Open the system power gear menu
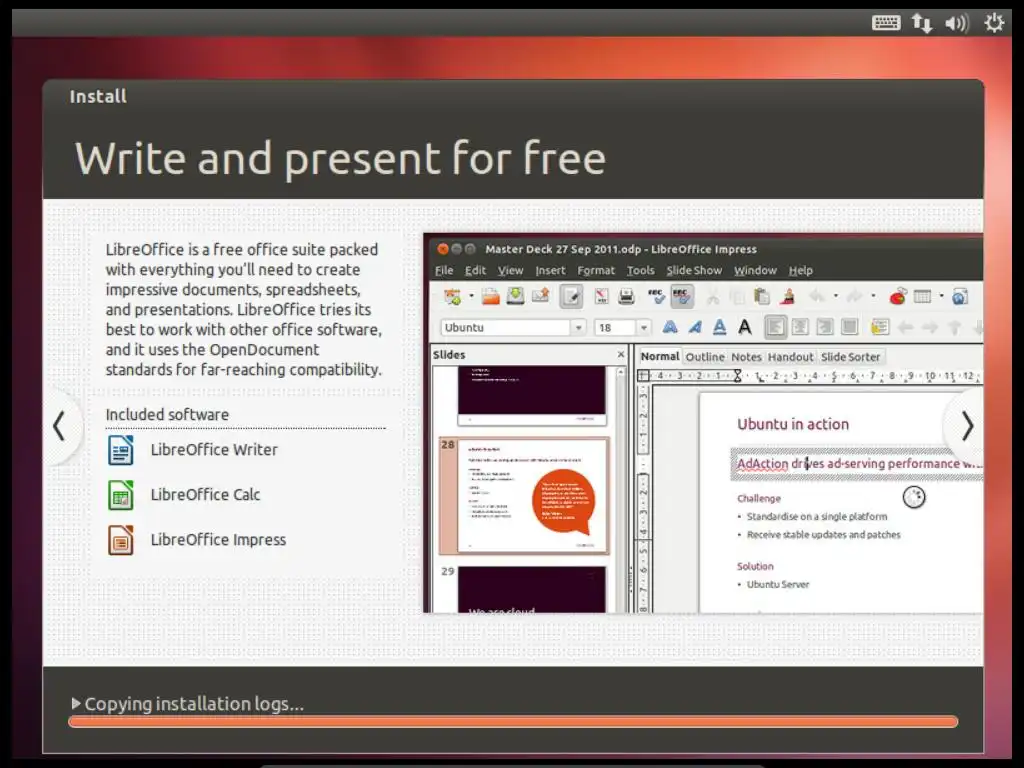 (x=994, y=23)
